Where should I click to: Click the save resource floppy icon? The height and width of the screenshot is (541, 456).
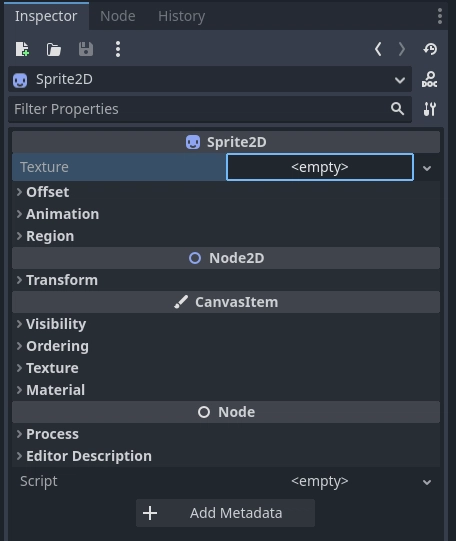tap(86, 49)
